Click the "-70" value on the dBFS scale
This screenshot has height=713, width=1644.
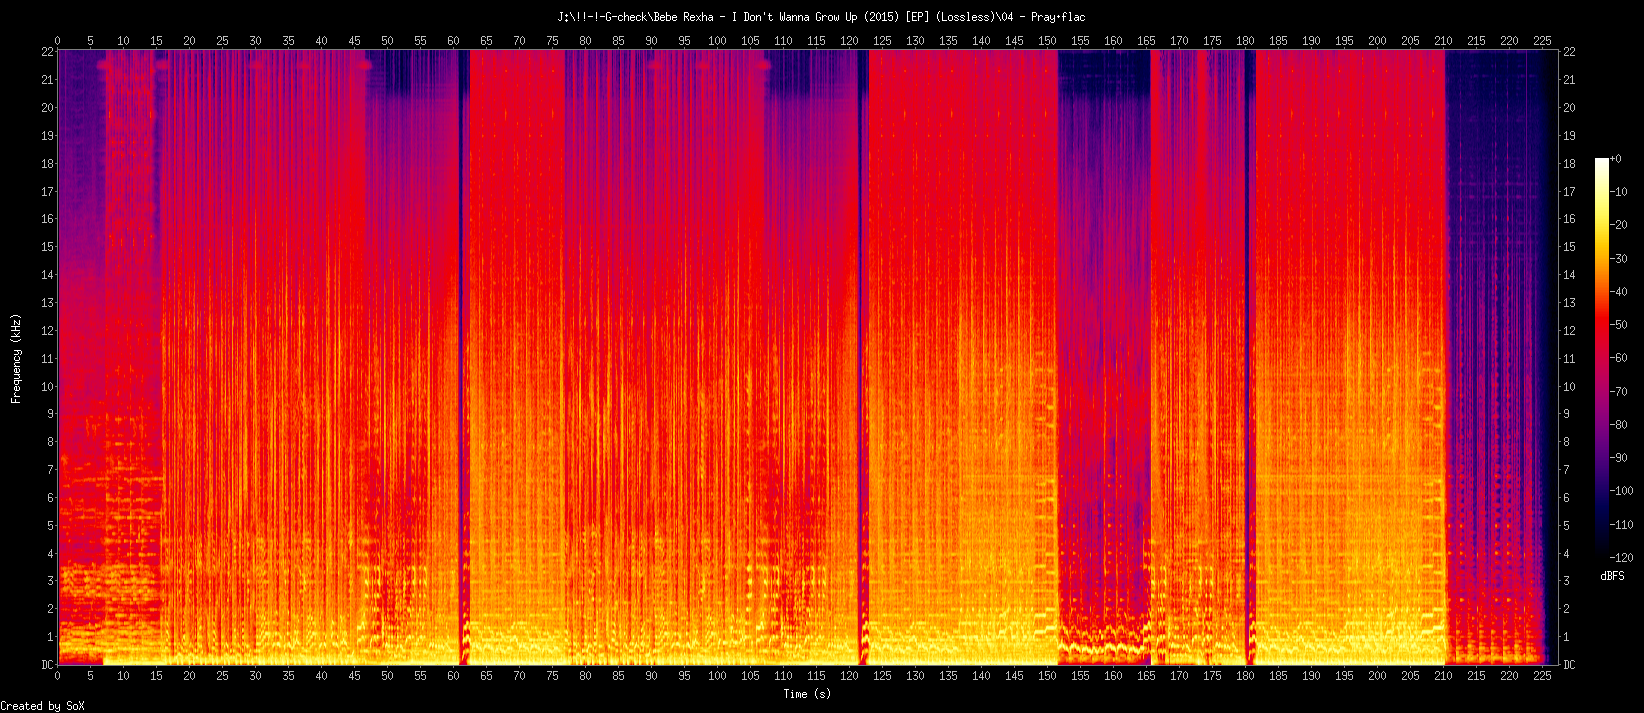click(1619, 392)
